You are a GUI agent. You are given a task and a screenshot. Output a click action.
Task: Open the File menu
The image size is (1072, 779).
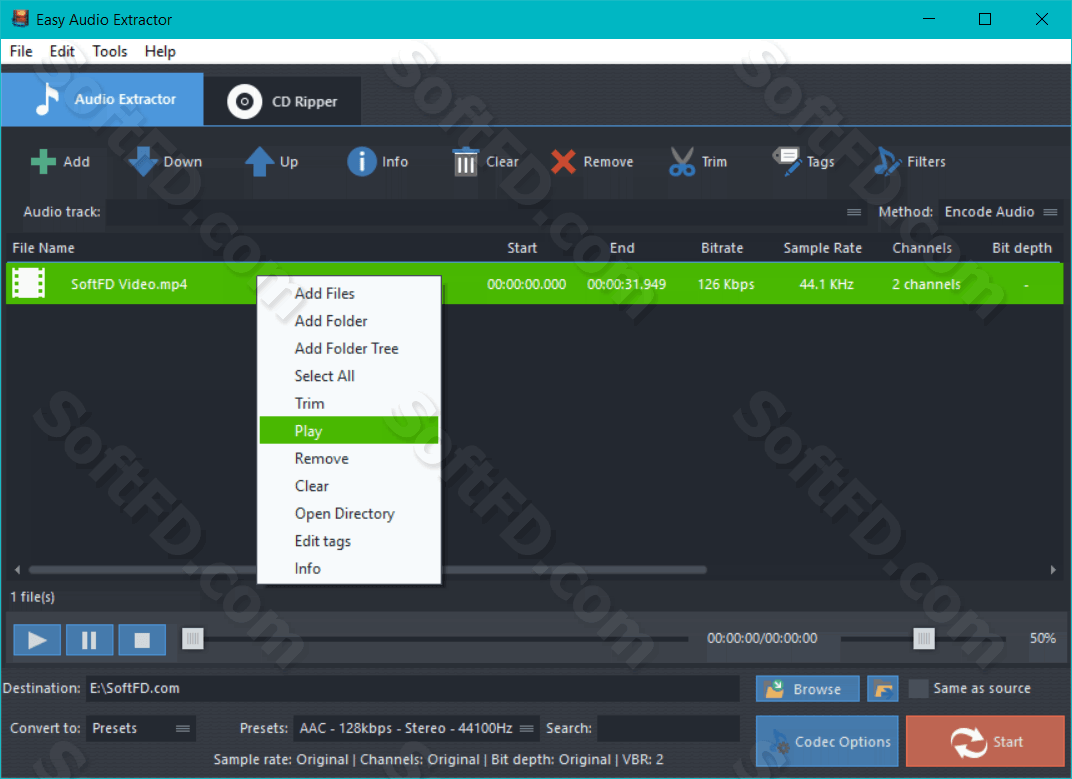pos(21,51)
